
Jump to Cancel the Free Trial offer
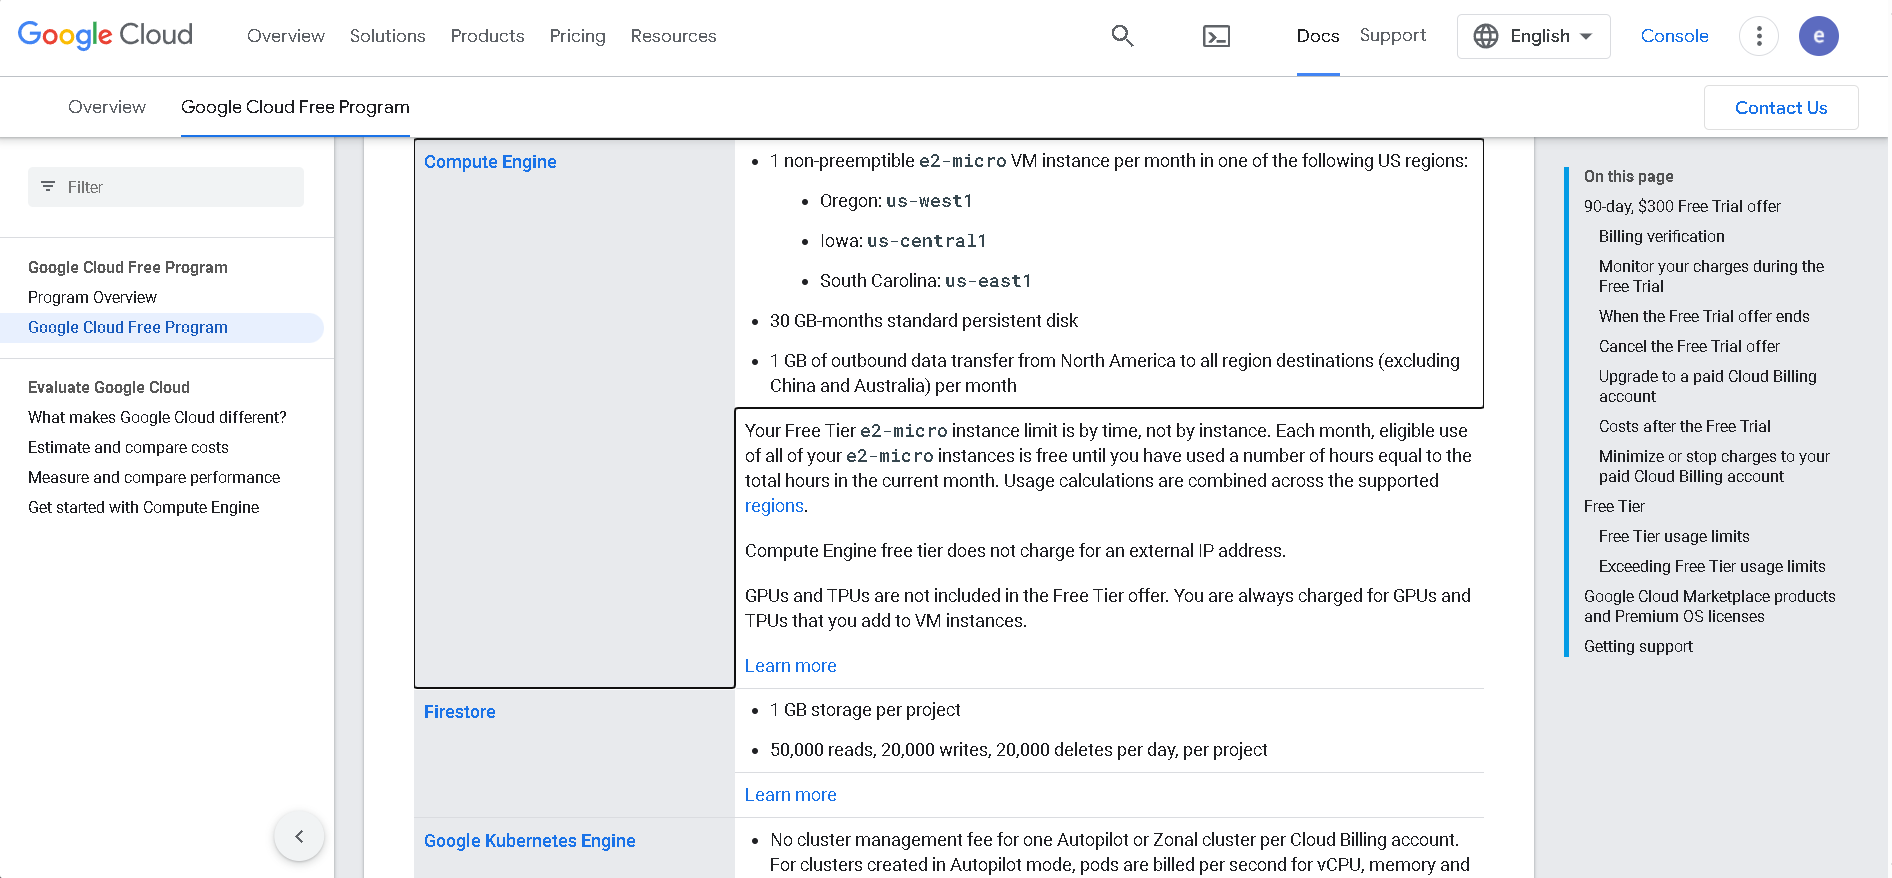[x=1689, y=346]
